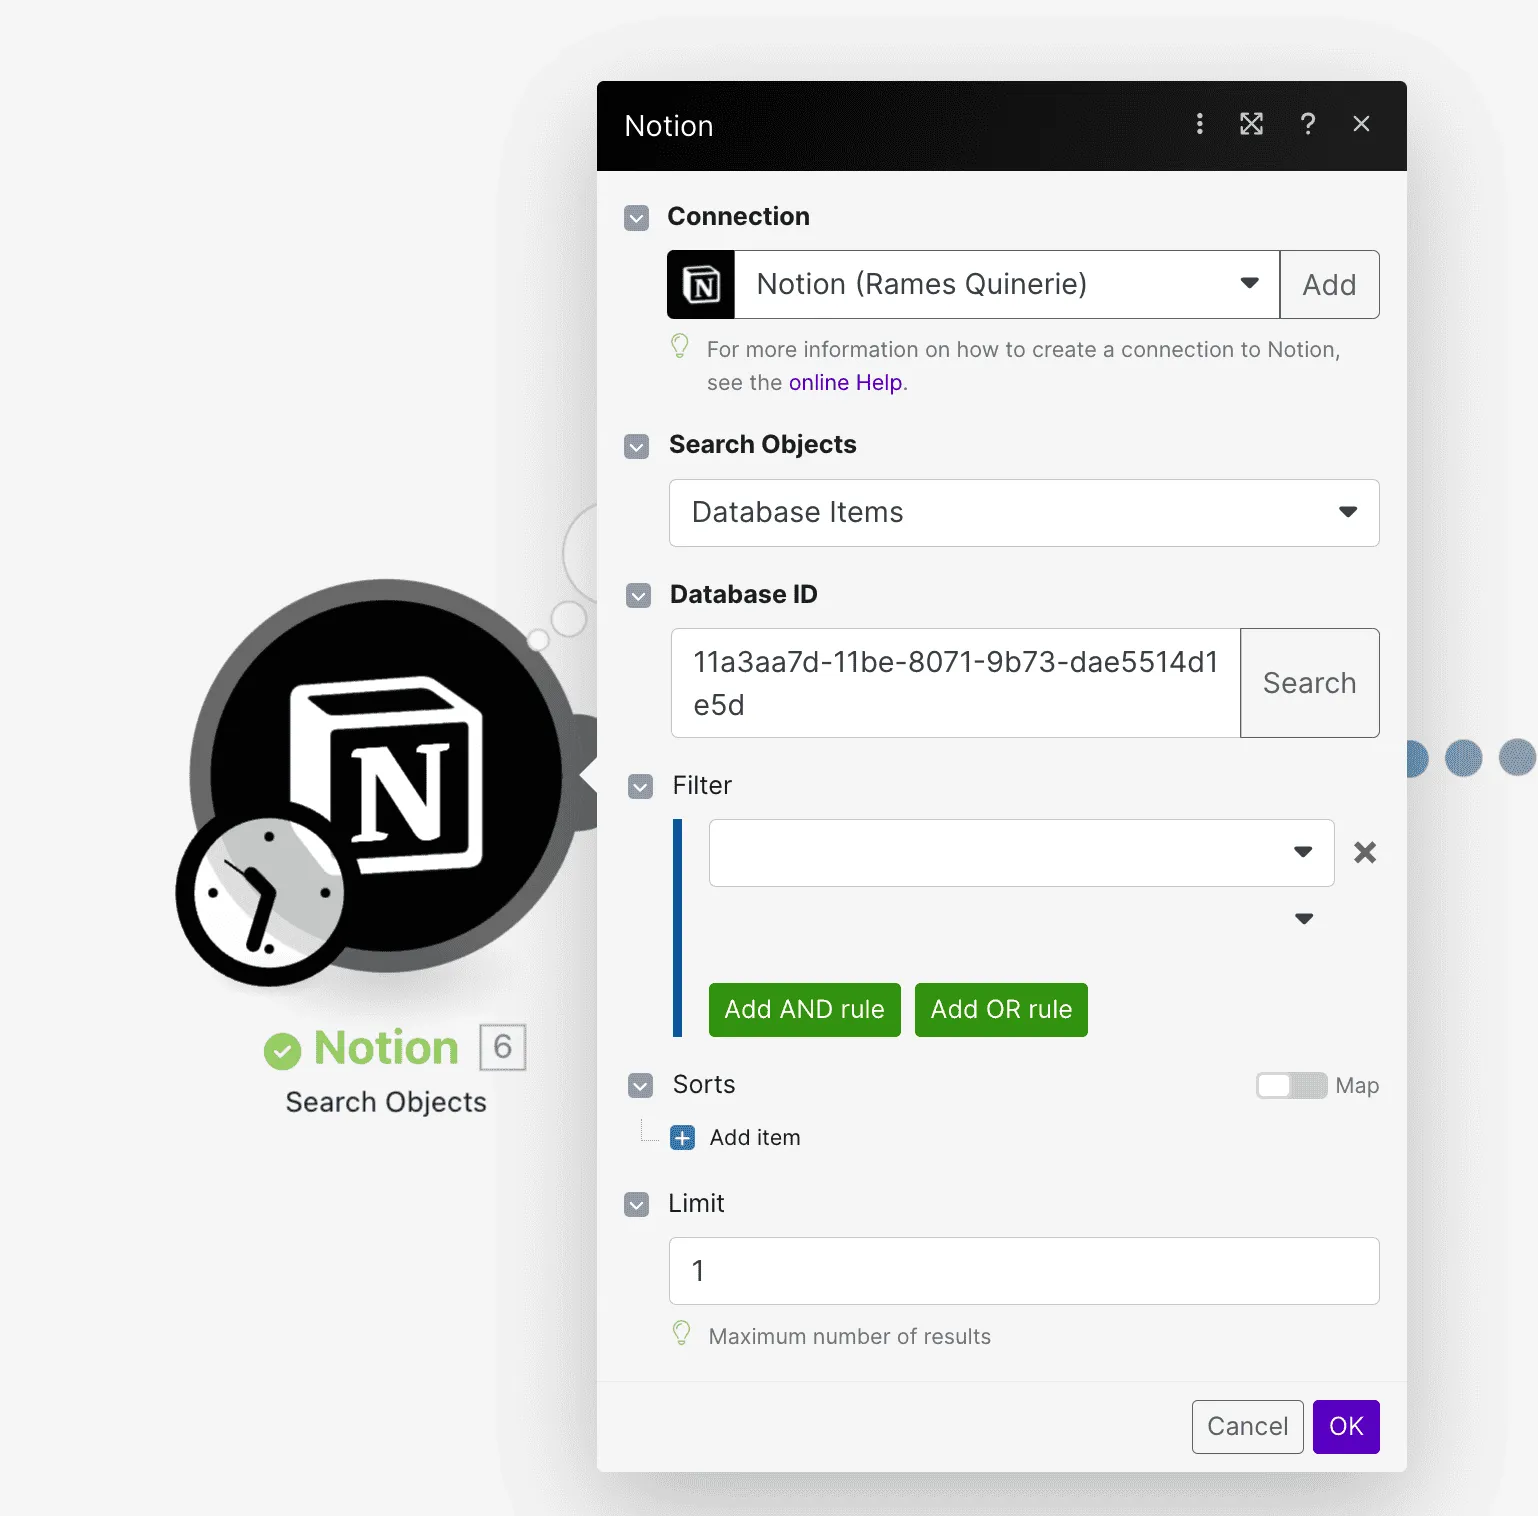This screenshot has width=1538, height=1516.
Task: Collapse the Database ID section toggle
Action: (638, 596)
